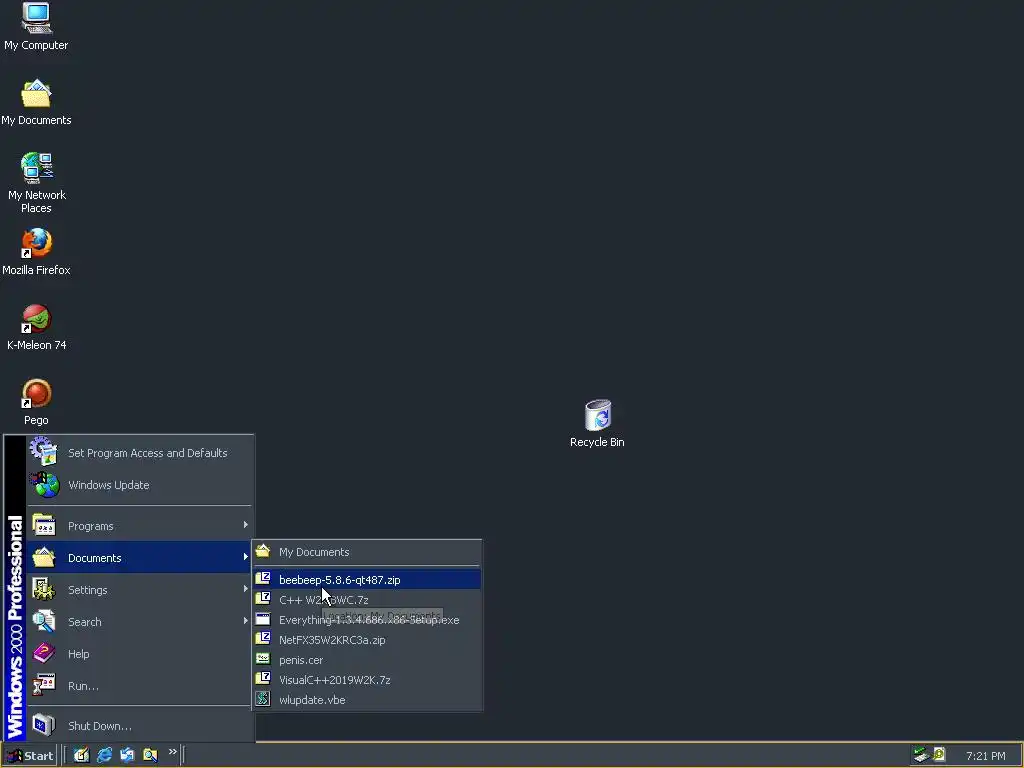Click archive icon beside VisualC++2019W2K.7z
The height and width of the screenshot is (768, 1024).
263,678
